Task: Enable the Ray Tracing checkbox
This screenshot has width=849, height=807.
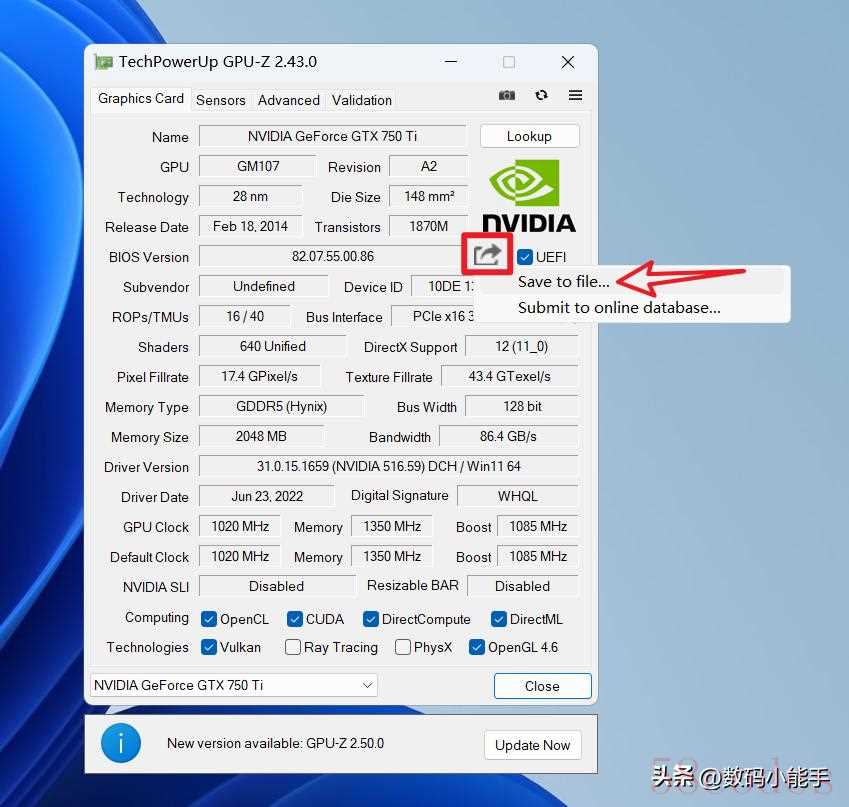Action: [293, 647]
